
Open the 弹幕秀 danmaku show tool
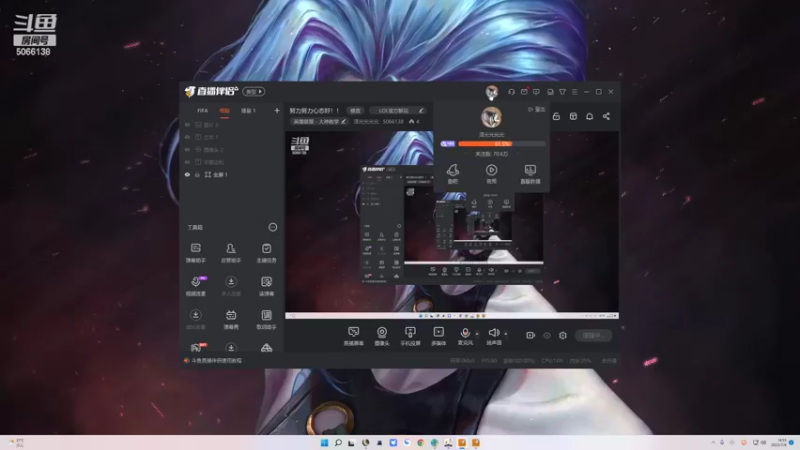click(x=231, y=319)
